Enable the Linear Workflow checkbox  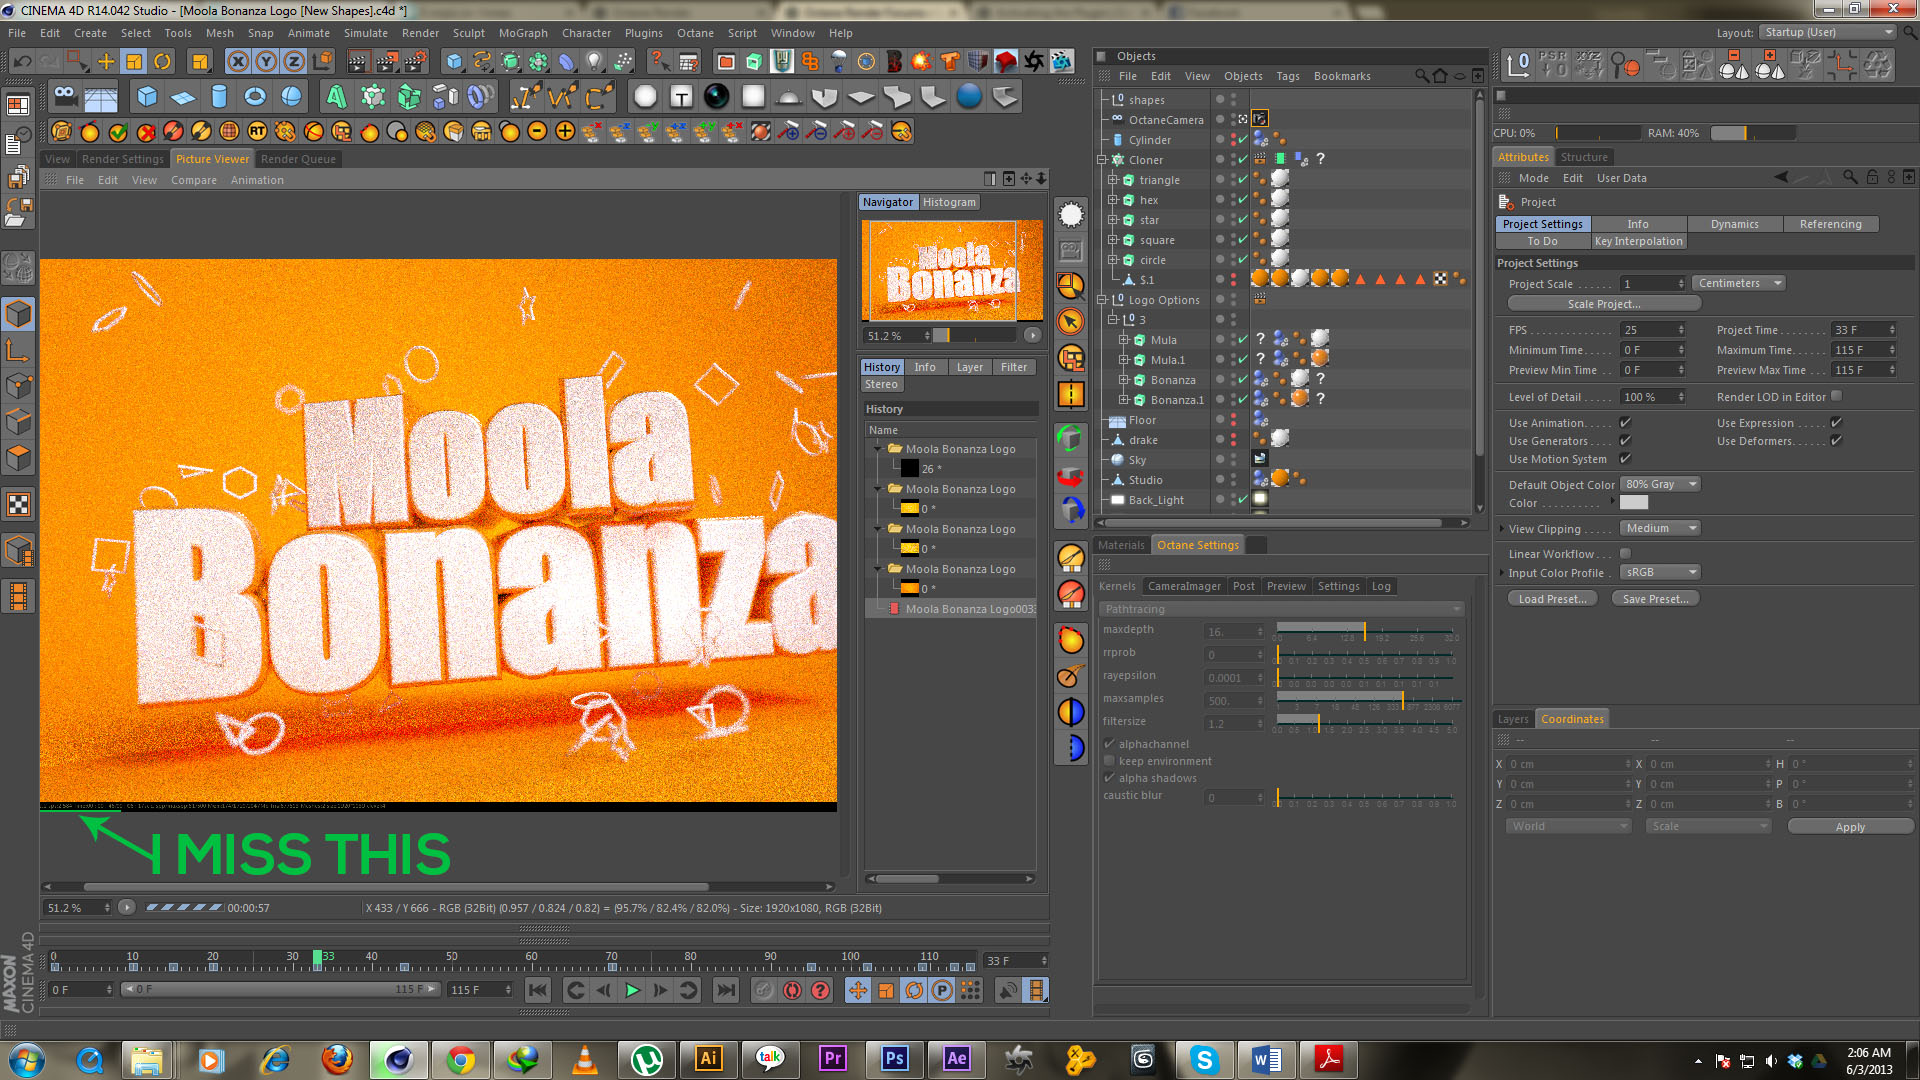tap(1625, 554)
